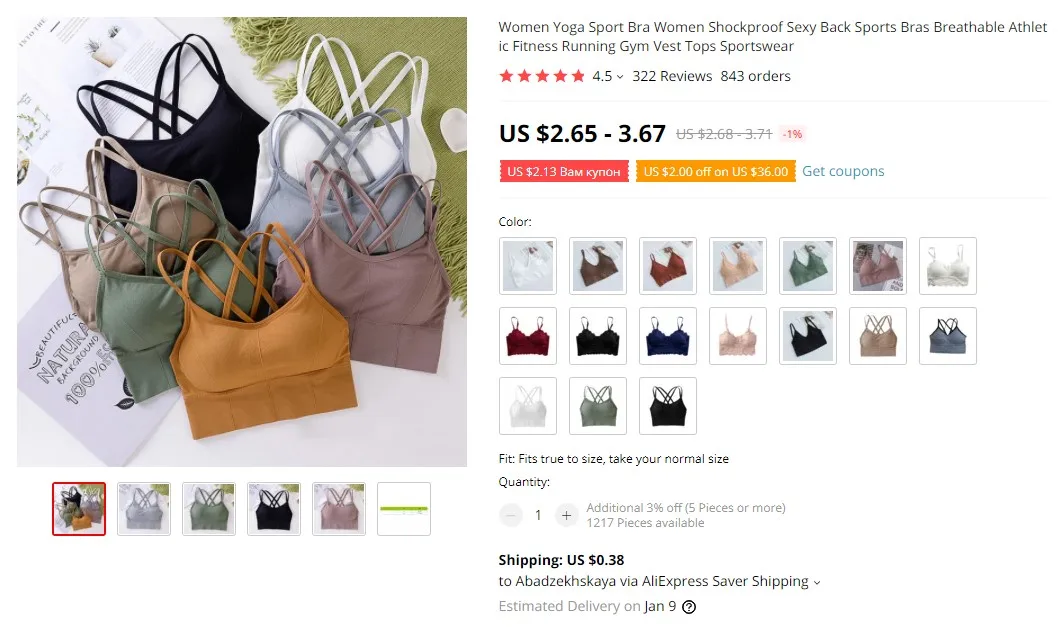Choose the navy blue lace bra color
The image size is (1060, 627).
coord(668,336)
